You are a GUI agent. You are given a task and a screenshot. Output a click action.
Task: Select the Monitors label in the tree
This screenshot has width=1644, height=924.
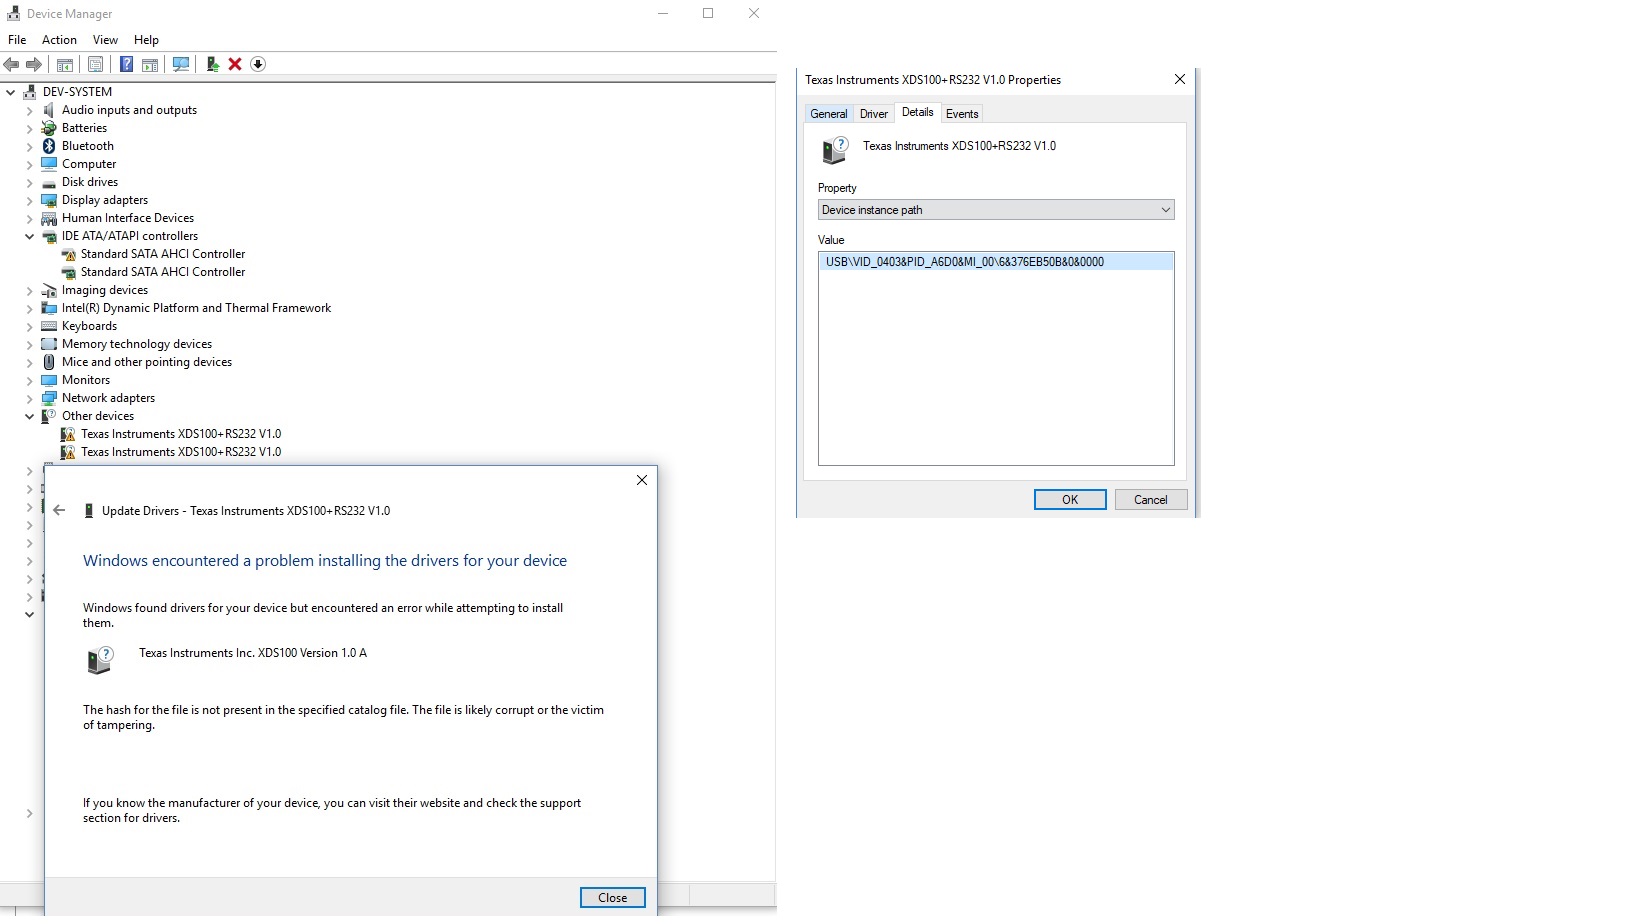tap(86, 380)
